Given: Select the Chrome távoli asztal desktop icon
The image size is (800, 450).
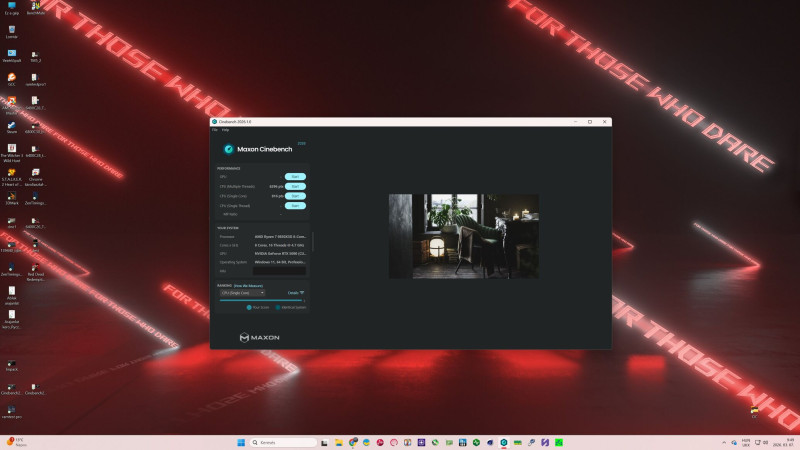Looking at the screenshot, I should click(x=35, y=178).
